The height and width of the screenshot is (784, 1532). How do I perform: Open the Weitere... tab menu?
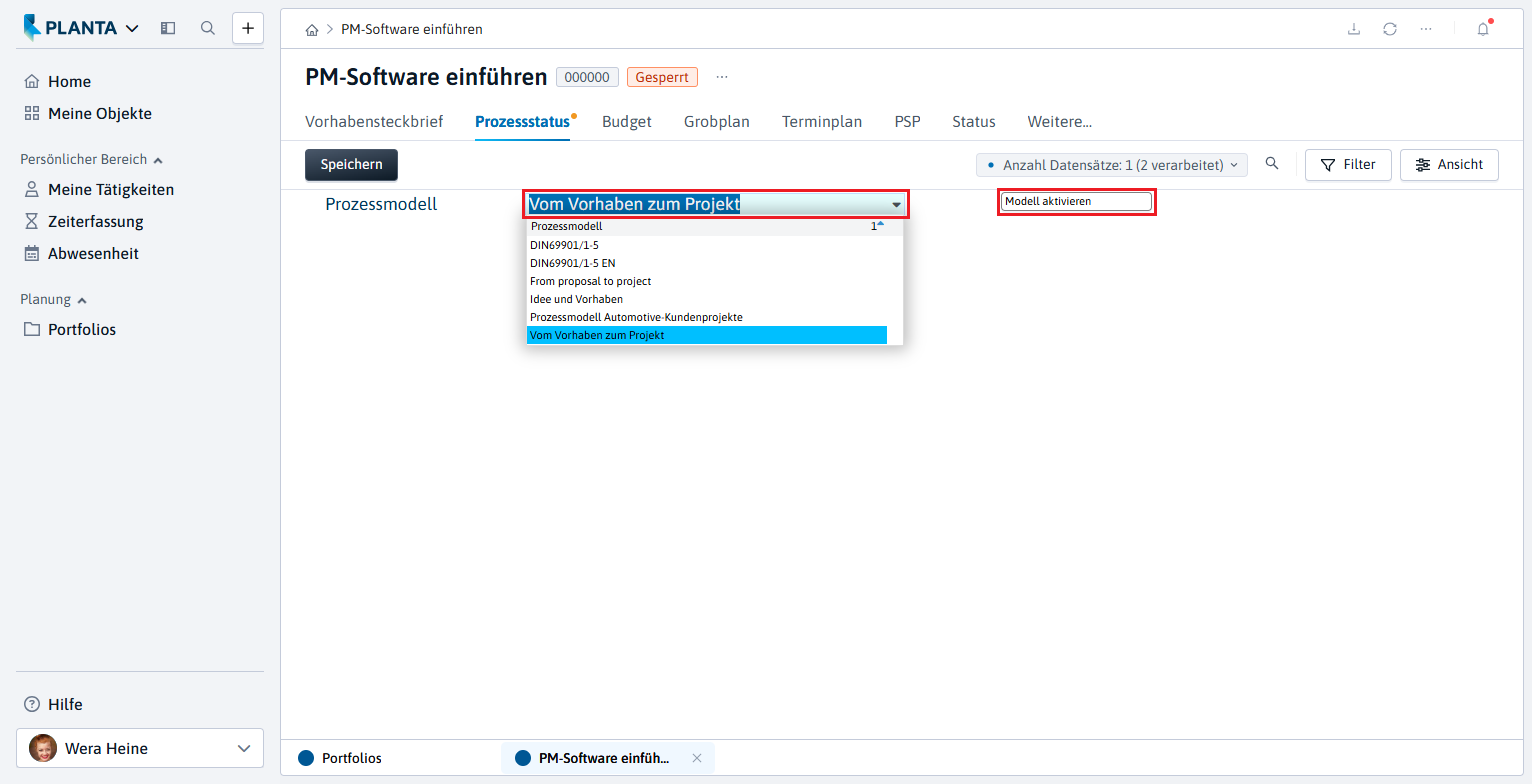pyautogui.click(x=1060, y=122)
